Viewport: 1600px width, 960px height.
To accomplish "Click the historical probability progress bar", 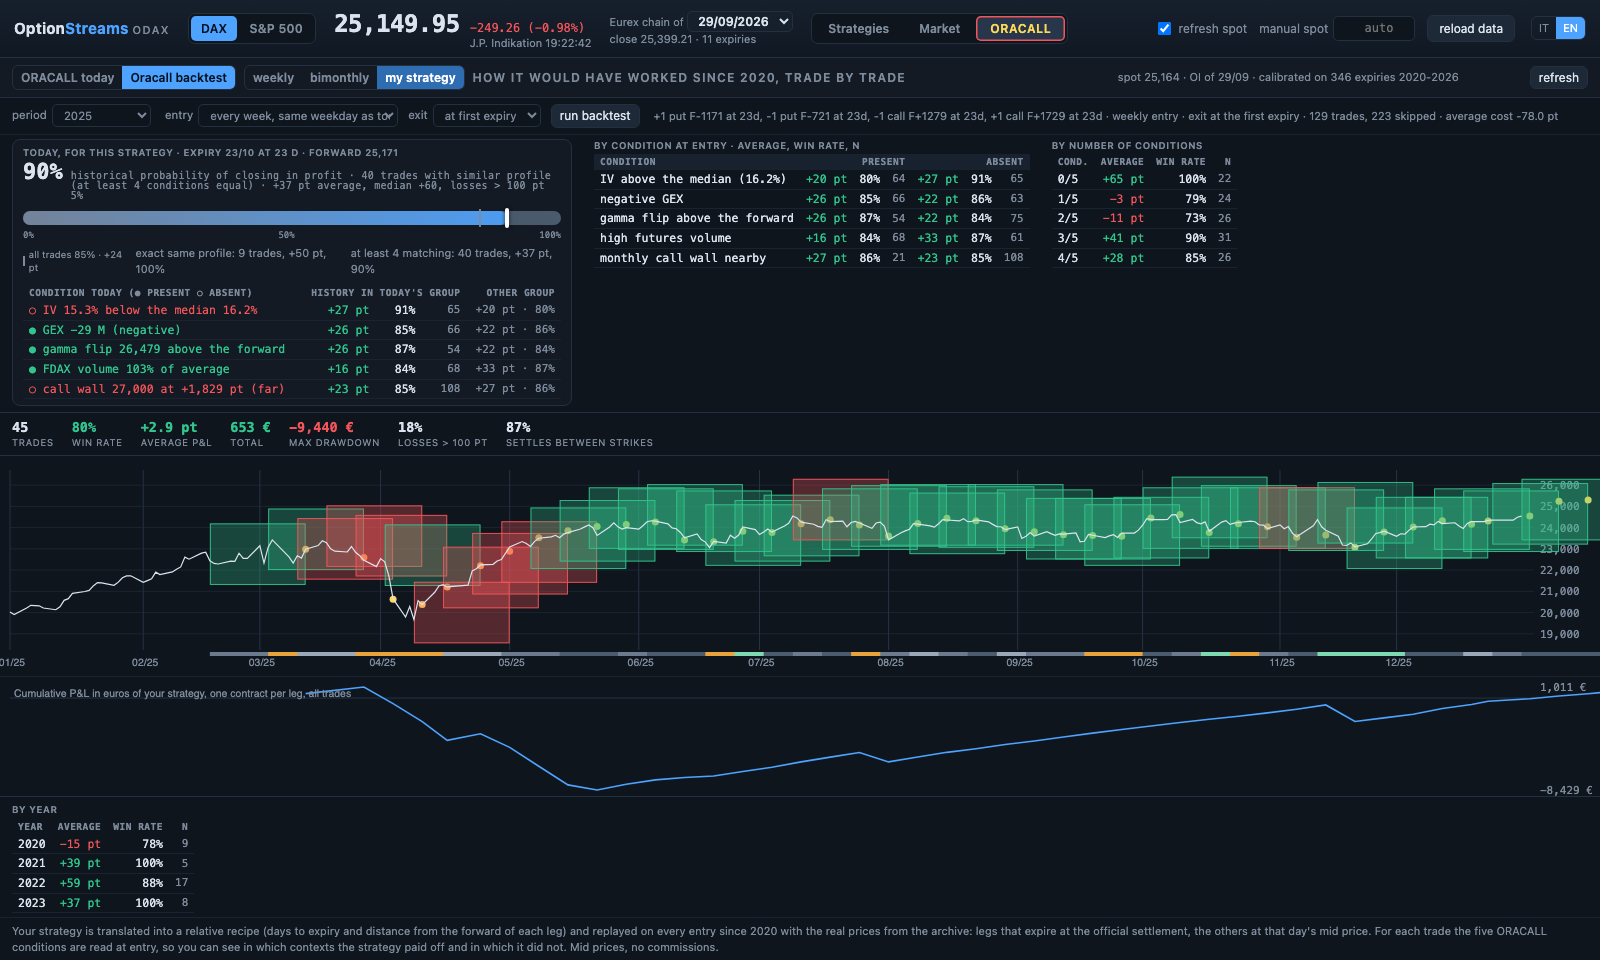I will (292, 218).
